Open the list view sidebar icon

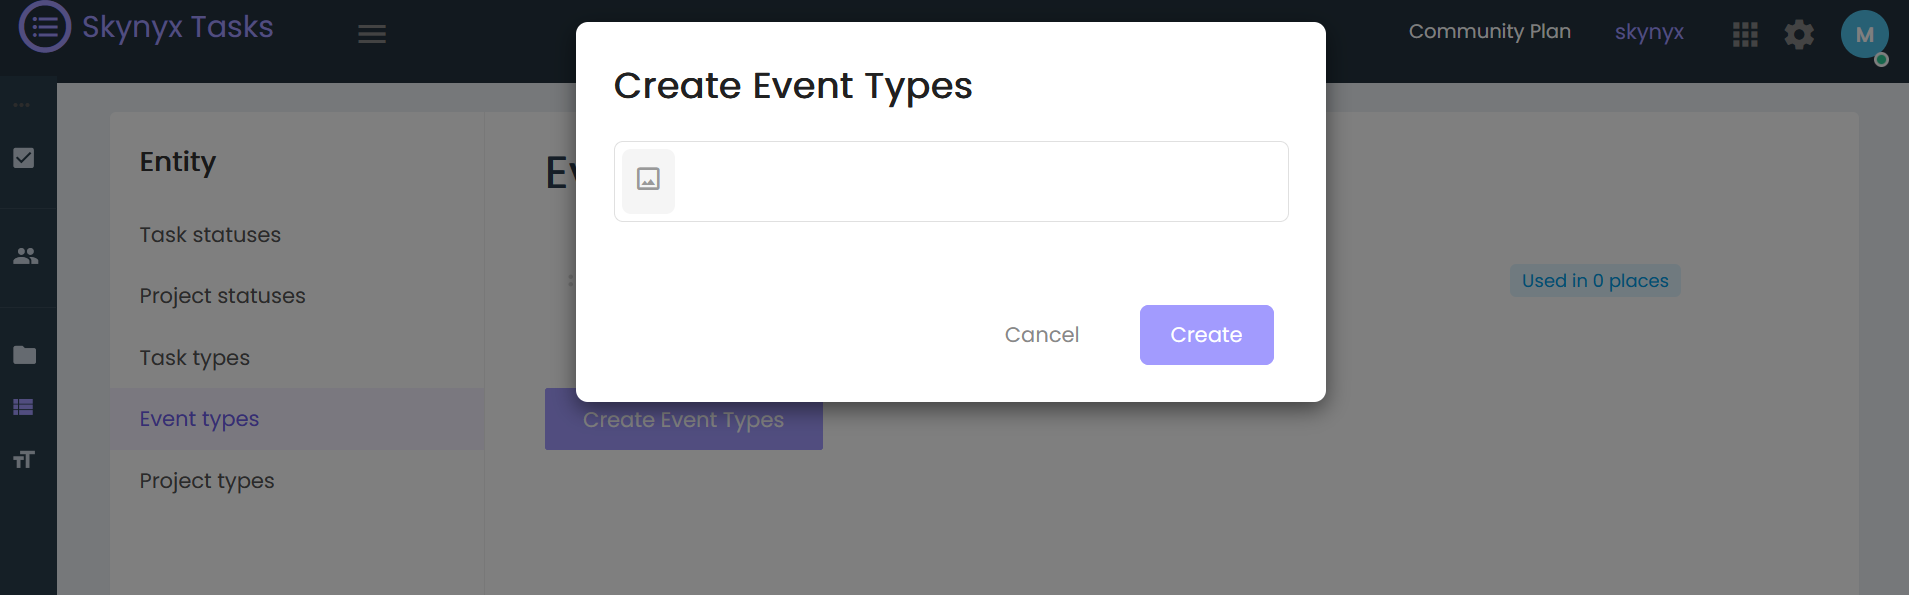coord(24,407)
